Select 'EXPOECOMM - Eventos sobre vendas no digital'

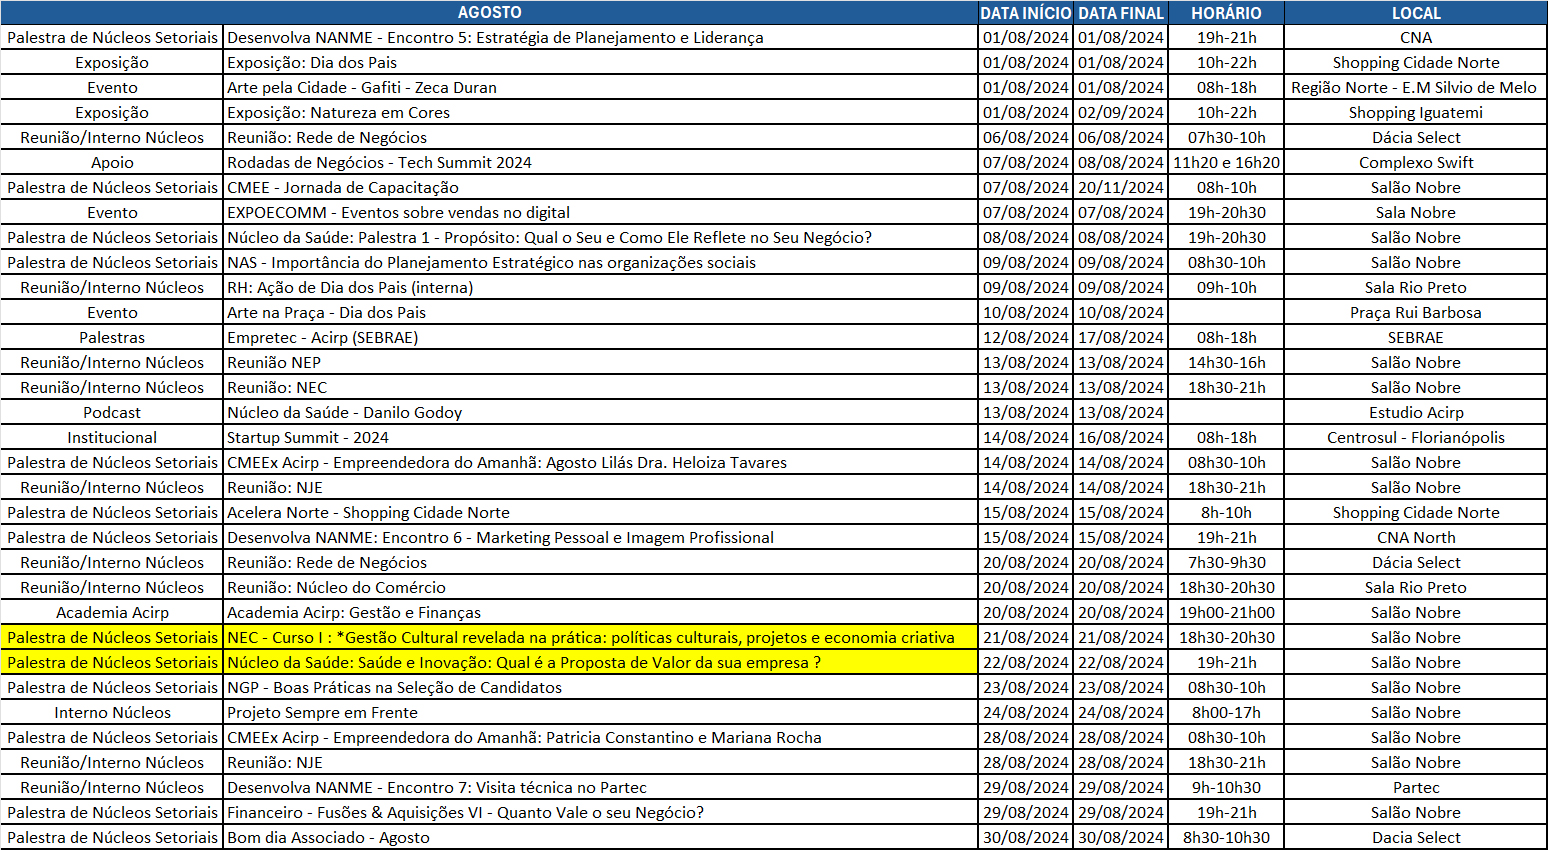pos(600,212)
